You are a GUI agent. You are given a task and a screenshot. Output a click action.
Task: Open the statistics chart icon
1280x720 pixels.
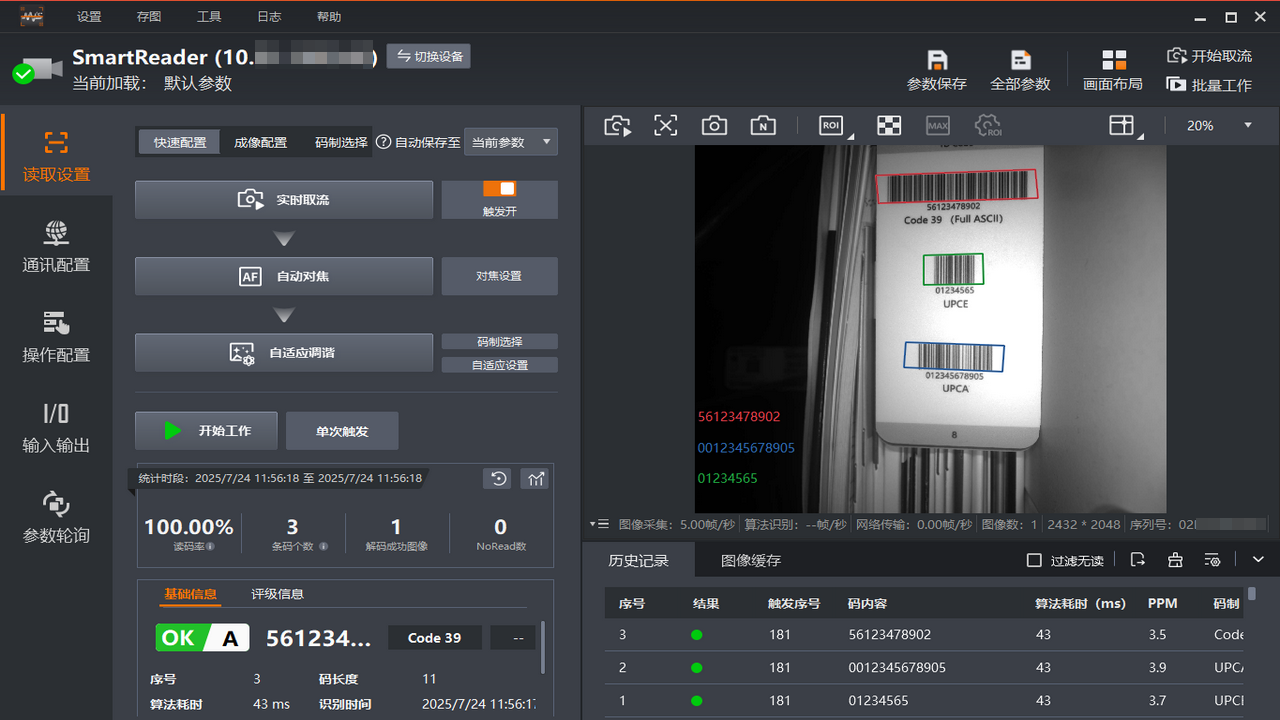[x=535, y=479]
